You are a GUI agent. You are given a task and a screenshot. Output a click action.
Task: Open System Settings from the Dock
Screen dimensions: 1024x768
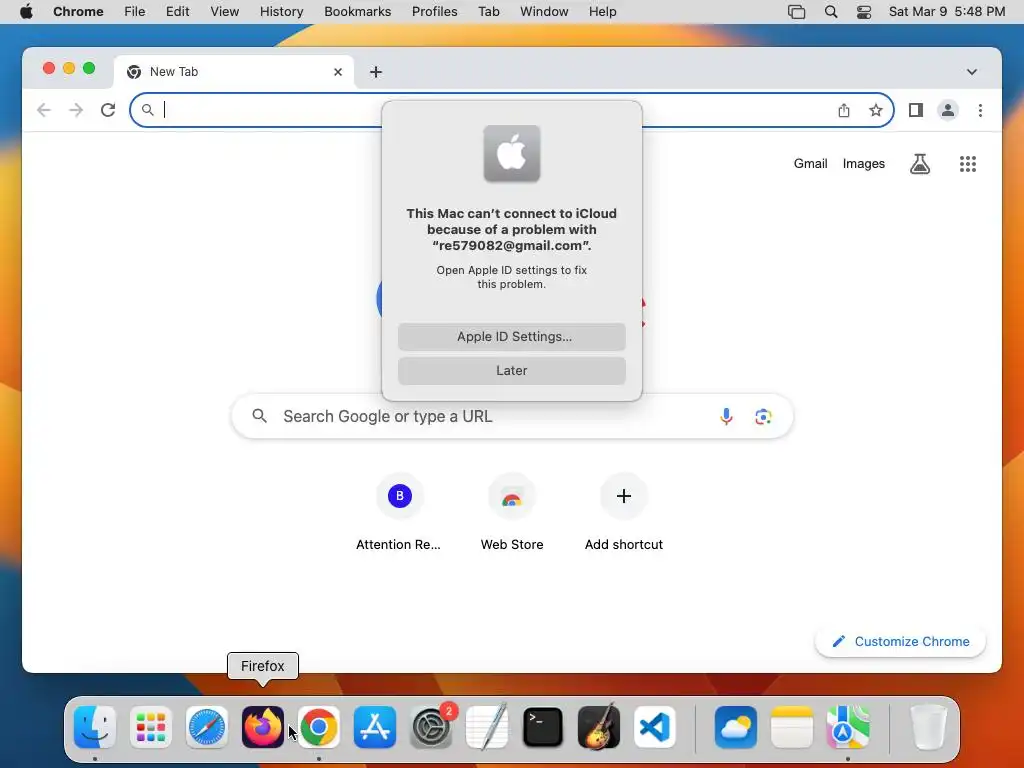[431, 727]
